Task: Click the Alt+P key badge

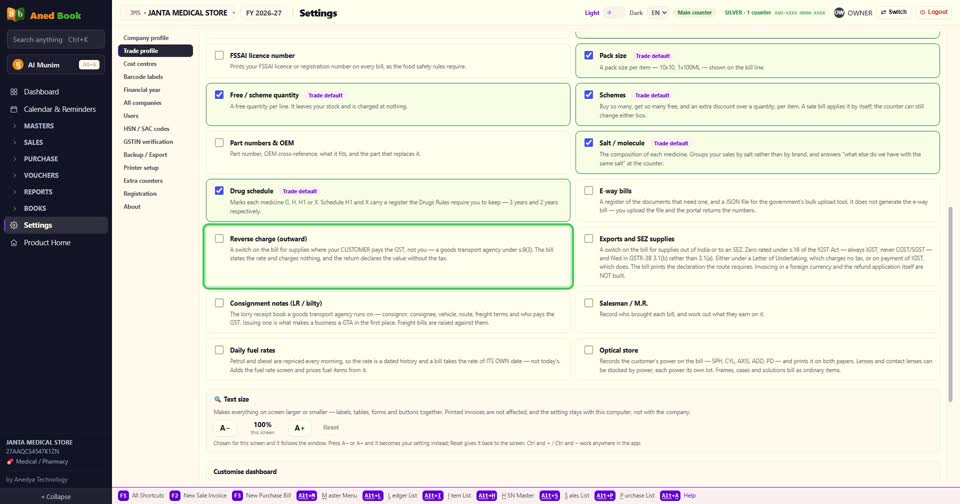Action: click(604, 495)
